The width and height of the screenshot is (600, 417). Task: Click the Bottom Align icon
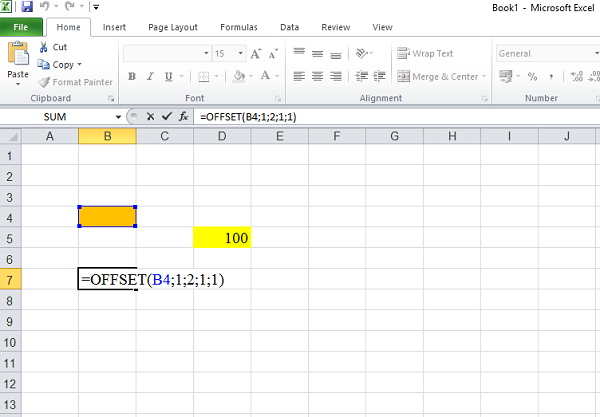click(x=336, y=54)
